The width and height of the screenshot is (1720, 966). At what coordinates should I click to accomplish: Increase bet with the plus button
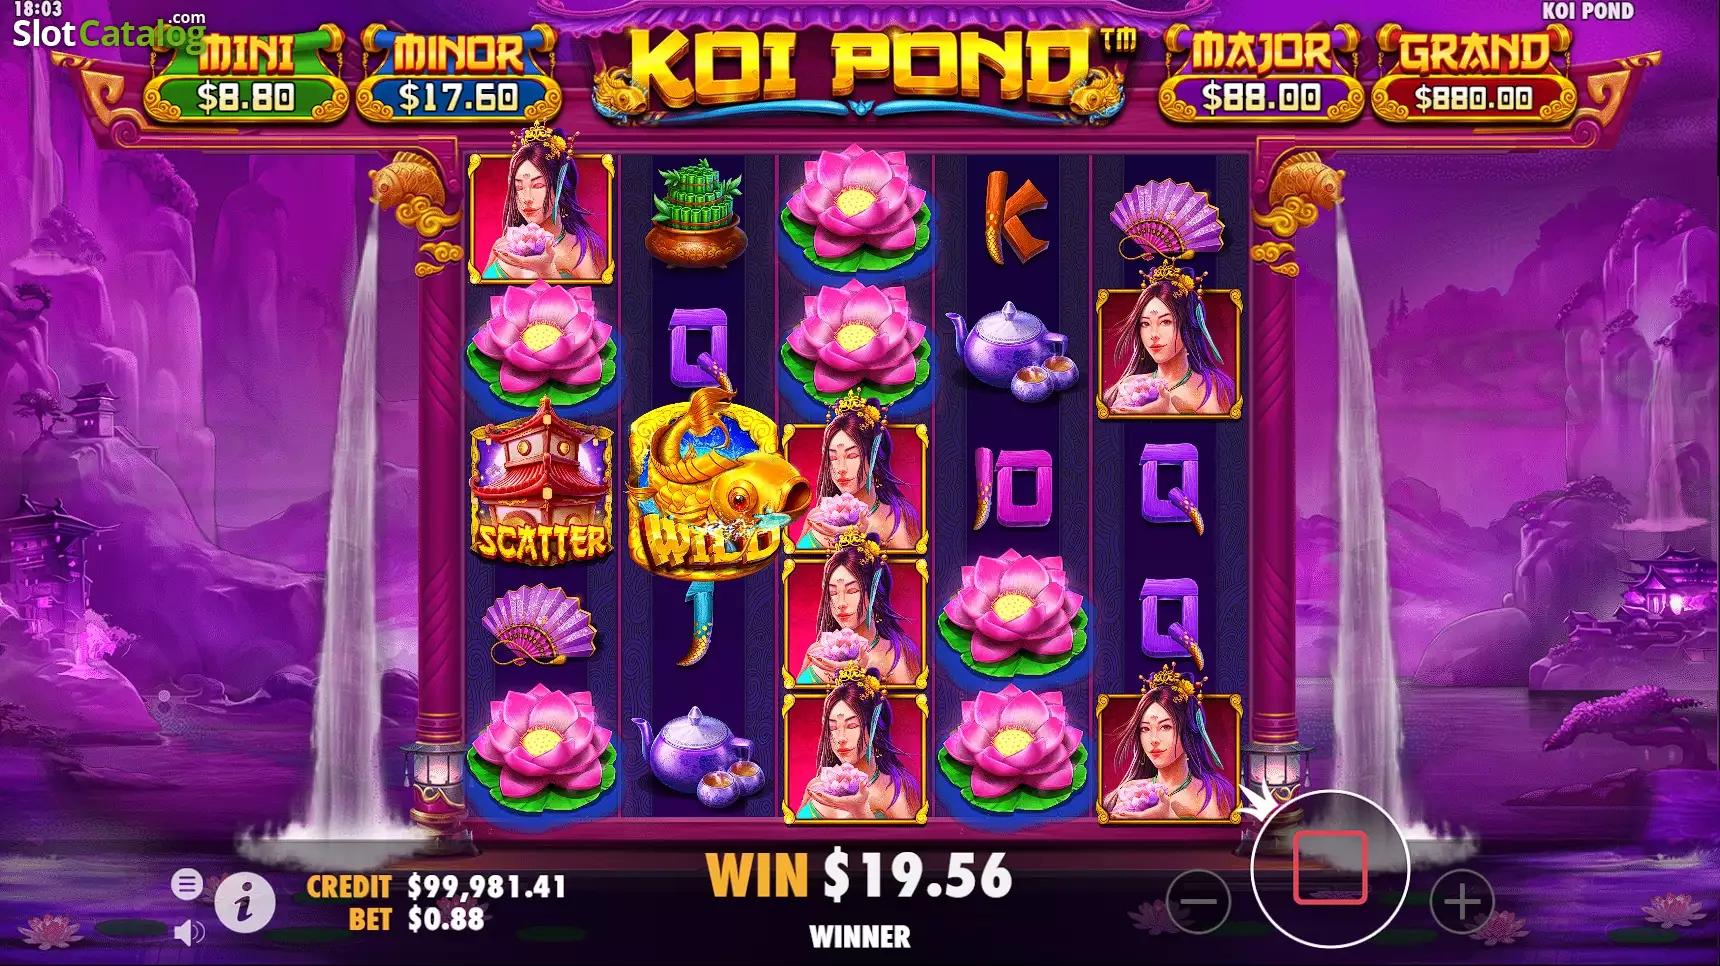(x=1462, y=902)
